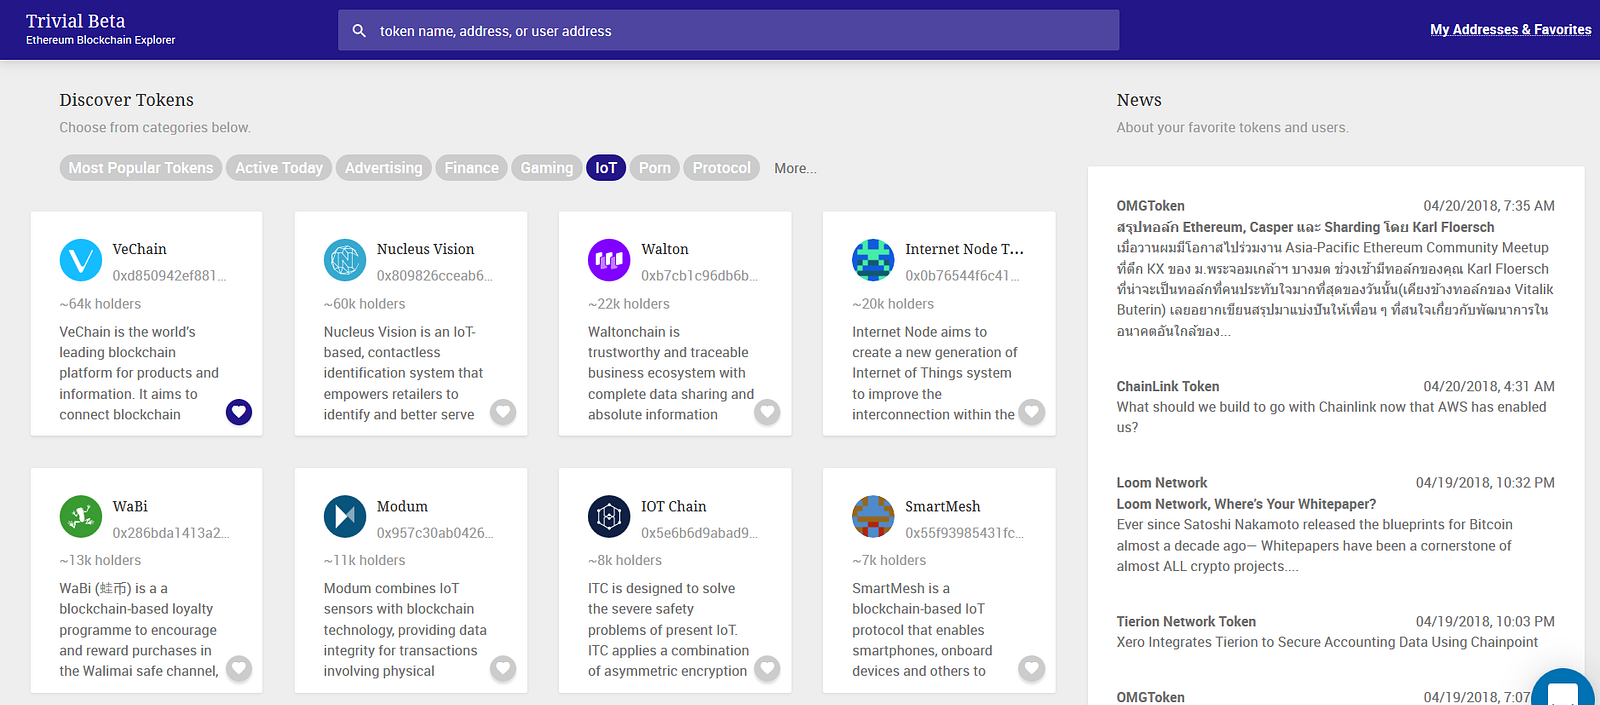Select the IoT category chip
The width and height of the screenshot is (1600, 705).
coord(606,168)
